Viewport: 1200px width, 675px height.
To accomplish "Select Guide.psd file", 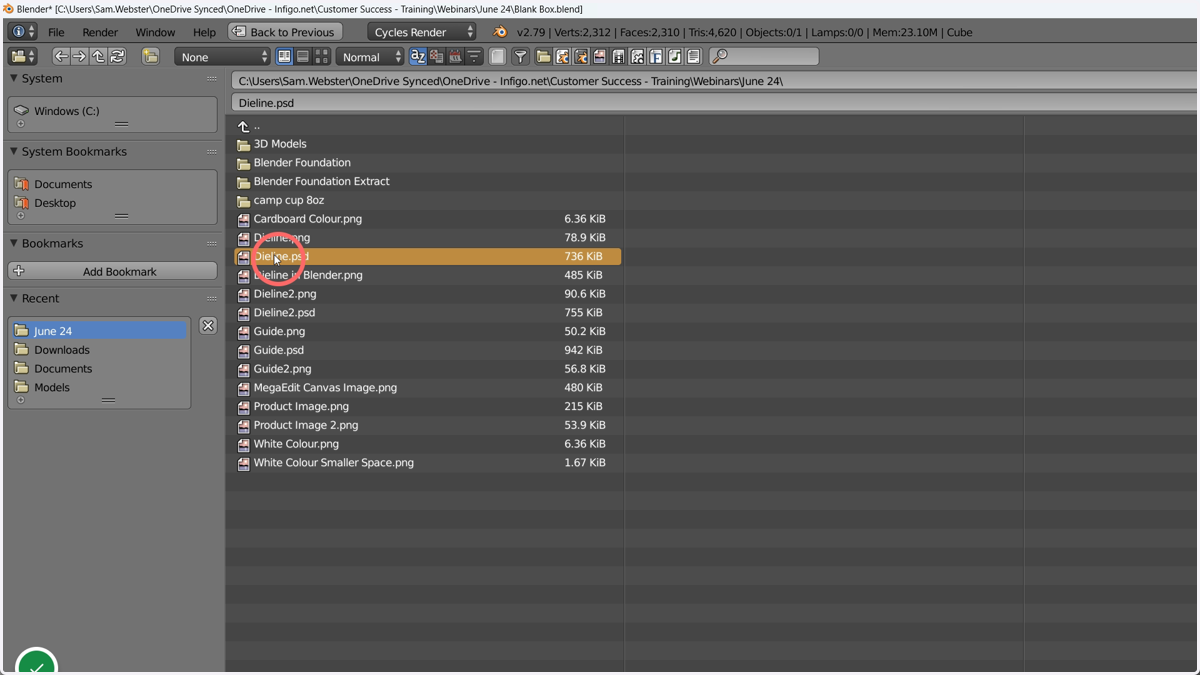I will coord(428,350).
